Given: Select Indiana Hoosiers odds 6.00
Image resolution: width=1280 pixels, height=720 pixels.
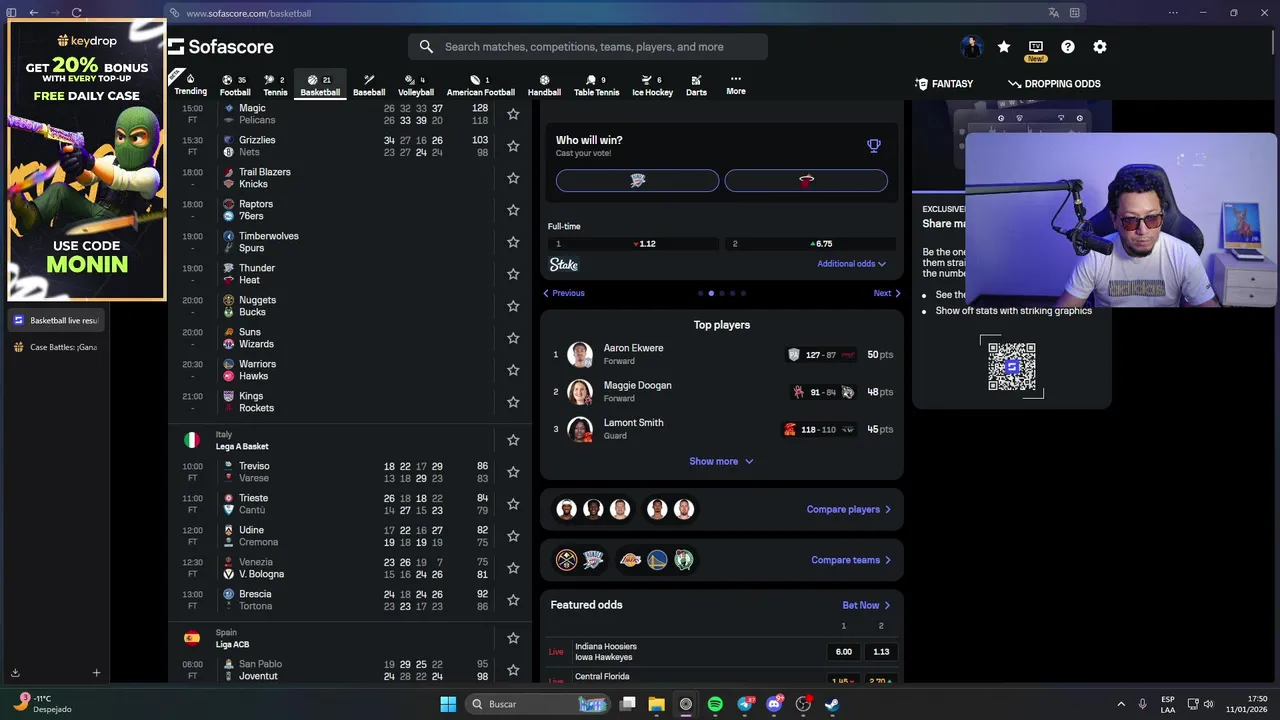Looking at the screenshot, I should (x=844, y=652).
